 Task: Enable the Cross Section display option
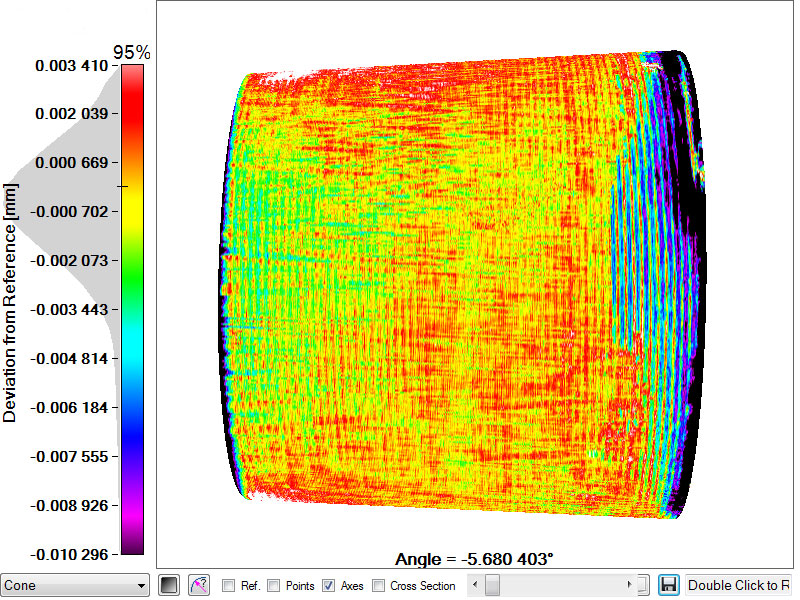[379, 585]
